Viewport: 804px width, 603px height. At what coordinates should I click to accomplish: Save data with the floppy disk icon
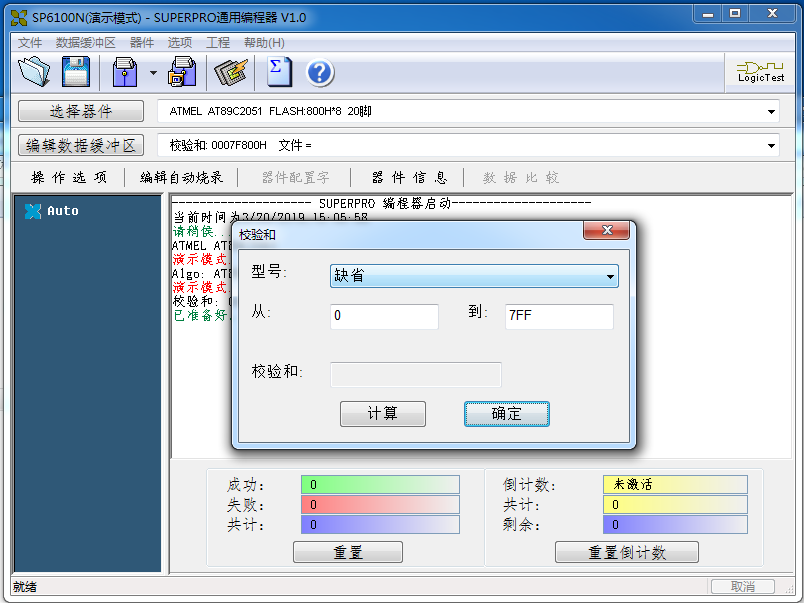coord(75,71)
